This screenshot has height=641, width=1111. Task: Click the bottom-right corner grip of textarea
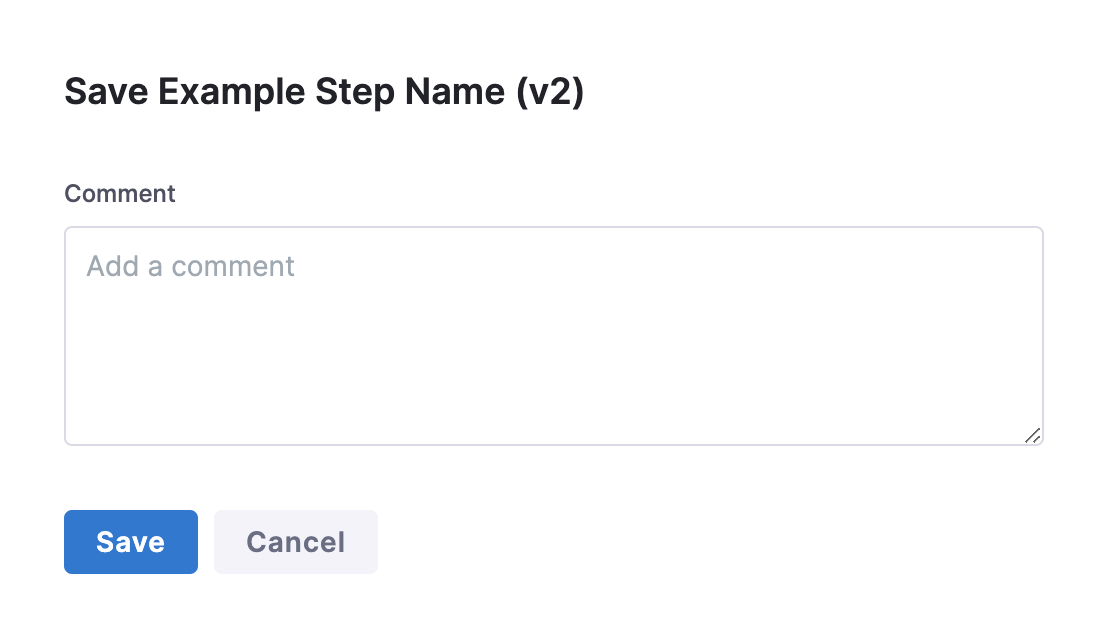[1033, 435]
